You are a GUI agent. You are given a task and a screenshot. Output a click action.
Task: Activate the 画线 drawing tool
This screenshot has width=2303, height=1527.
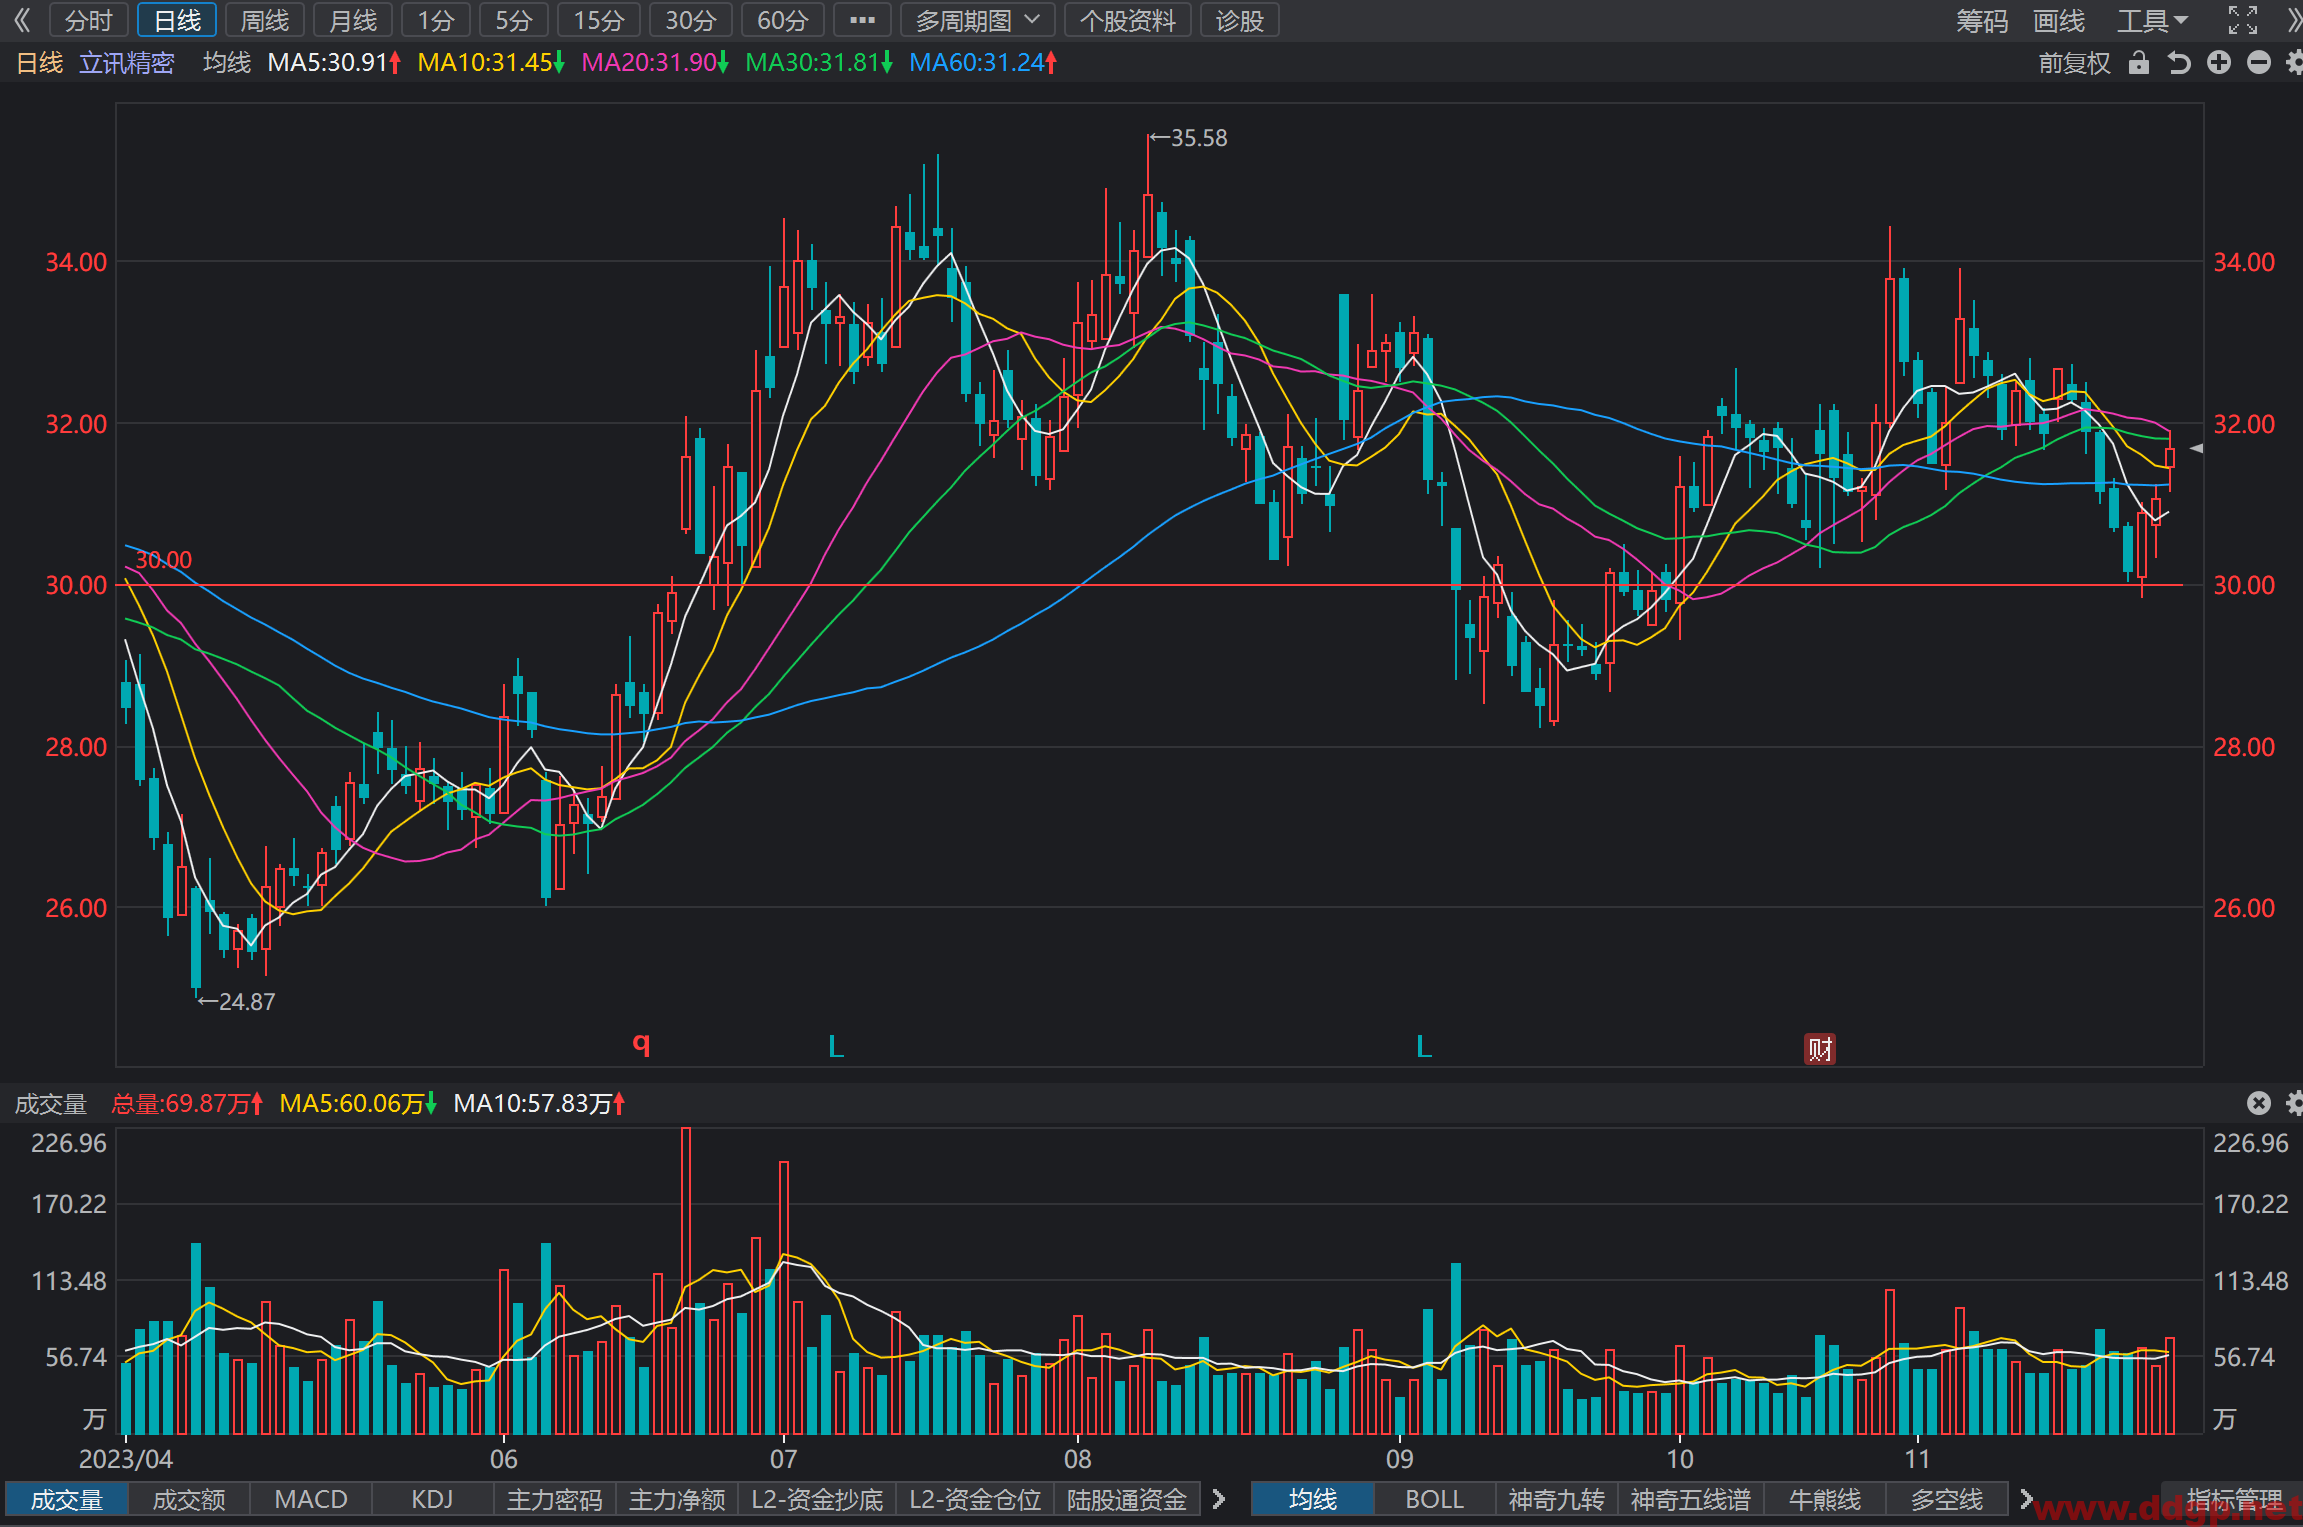coord(2059,20)
